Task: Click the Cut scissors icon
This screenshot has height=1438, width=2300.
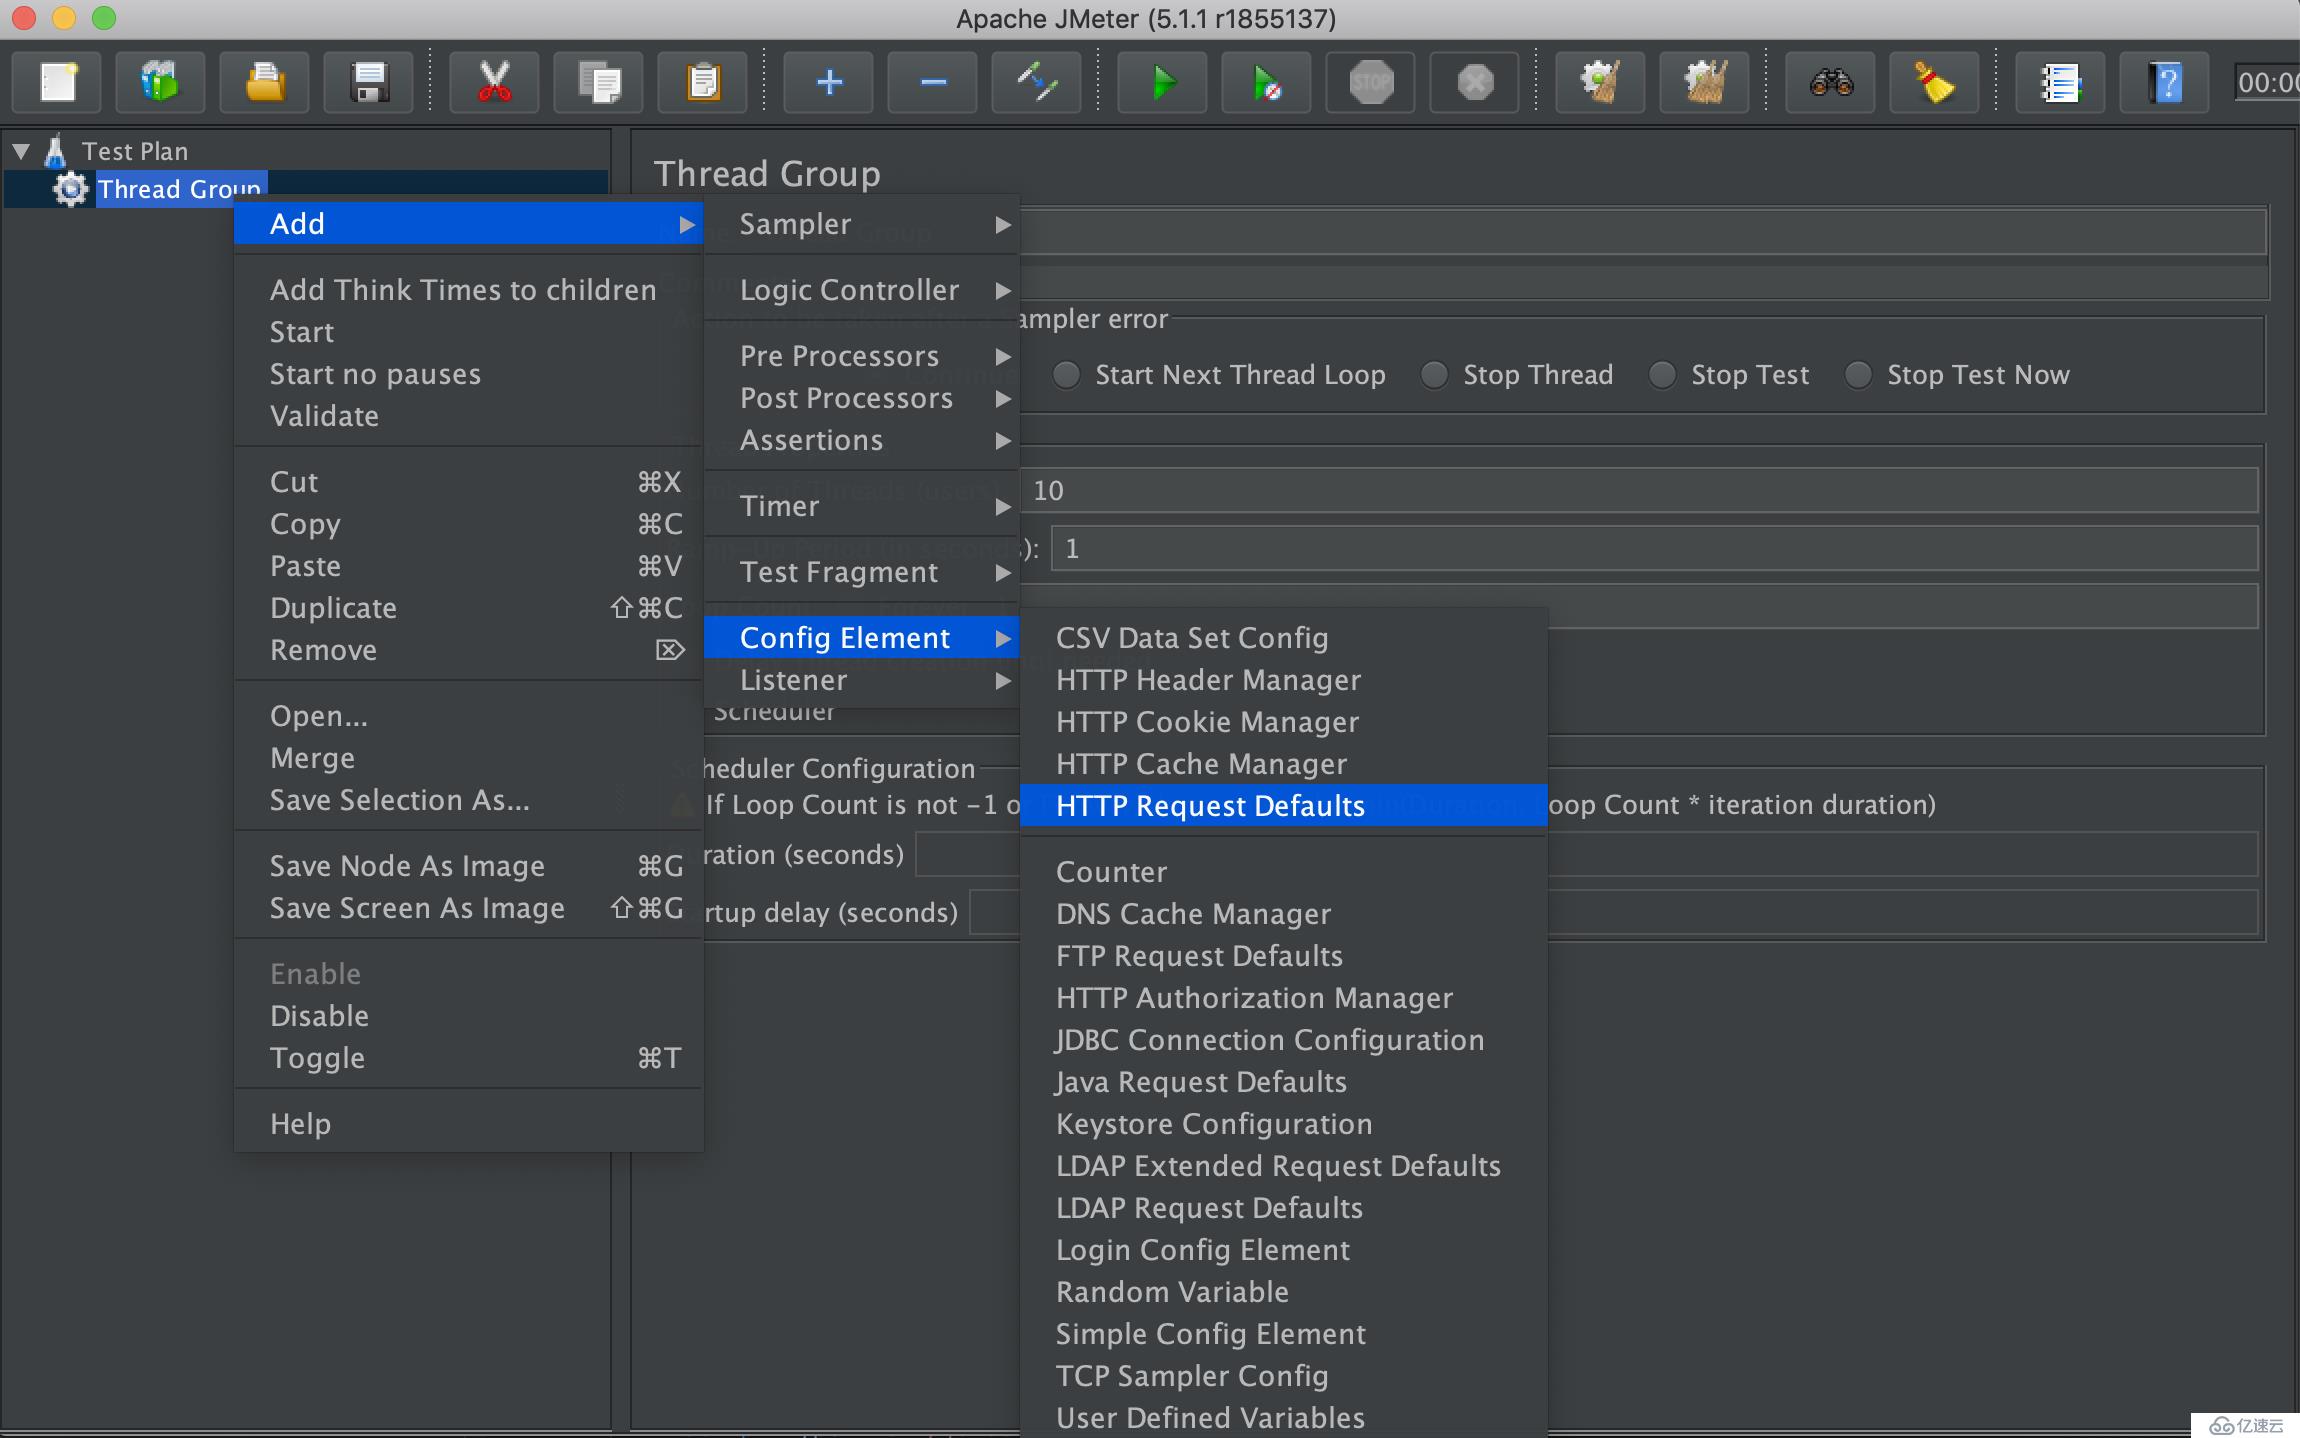Action: click(x=494, y=82)
